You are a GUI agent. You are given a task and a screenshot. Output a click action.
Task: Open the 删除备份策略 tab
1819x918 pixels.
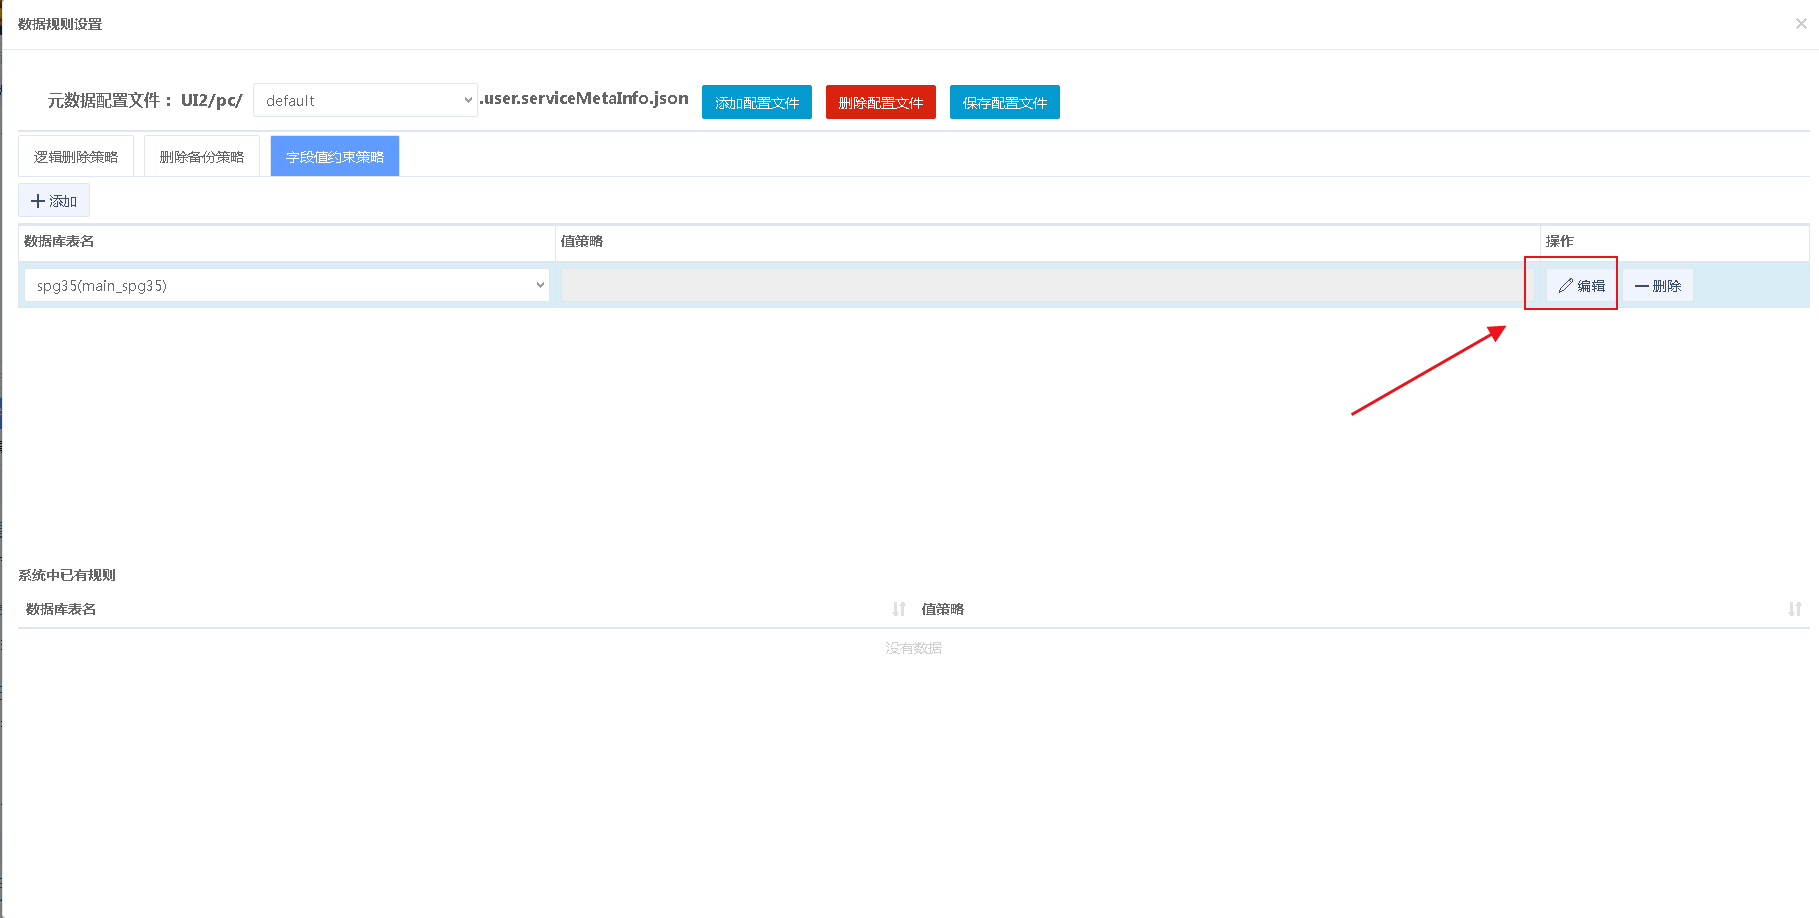click(x=202, y=157)
